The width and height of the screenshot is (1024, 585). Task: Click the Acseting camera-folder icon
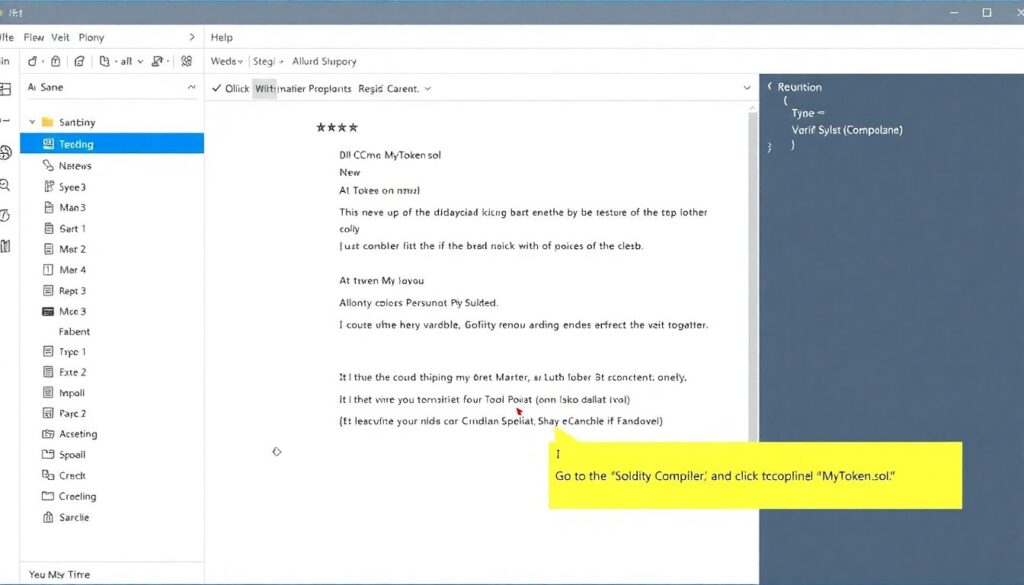(x=48, y=434)
